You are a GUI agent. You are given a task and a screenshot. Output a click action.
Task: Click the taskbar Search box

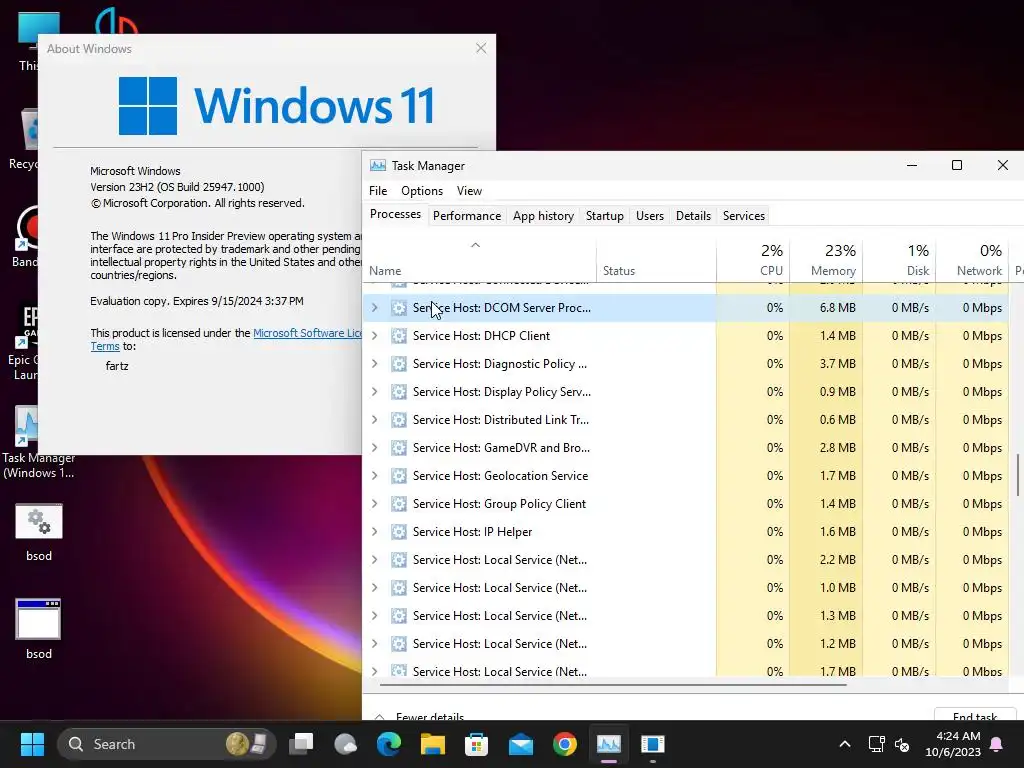point(167,744)
